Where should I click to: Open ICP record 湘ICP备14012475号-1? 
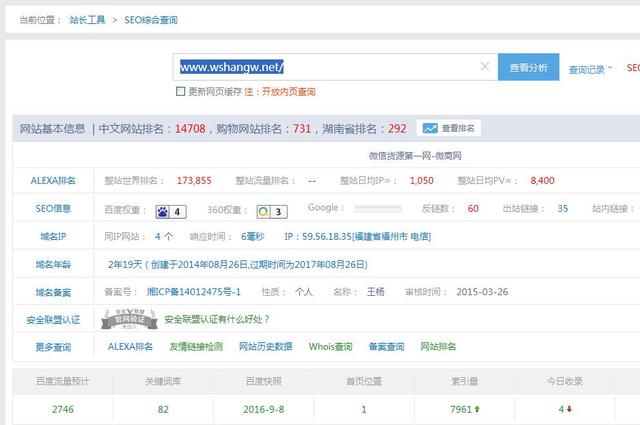click(x=193, y=292)
